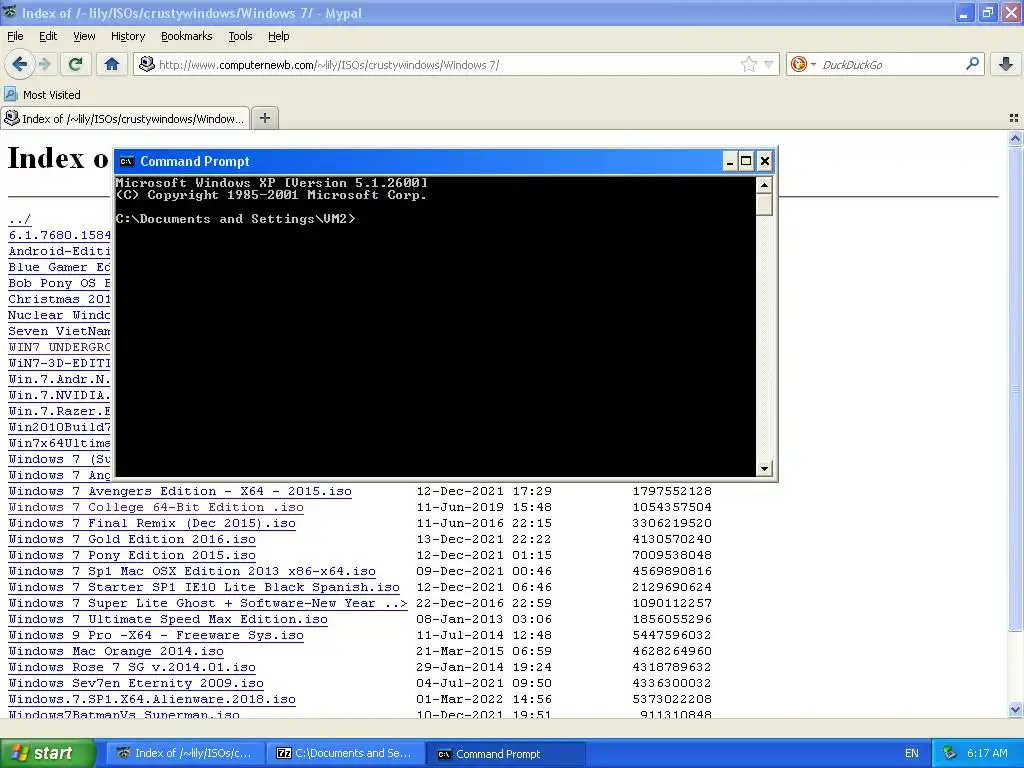1024x768 pixels.
Task: Go back with the browser Back arrow
Action: (20, 64)
